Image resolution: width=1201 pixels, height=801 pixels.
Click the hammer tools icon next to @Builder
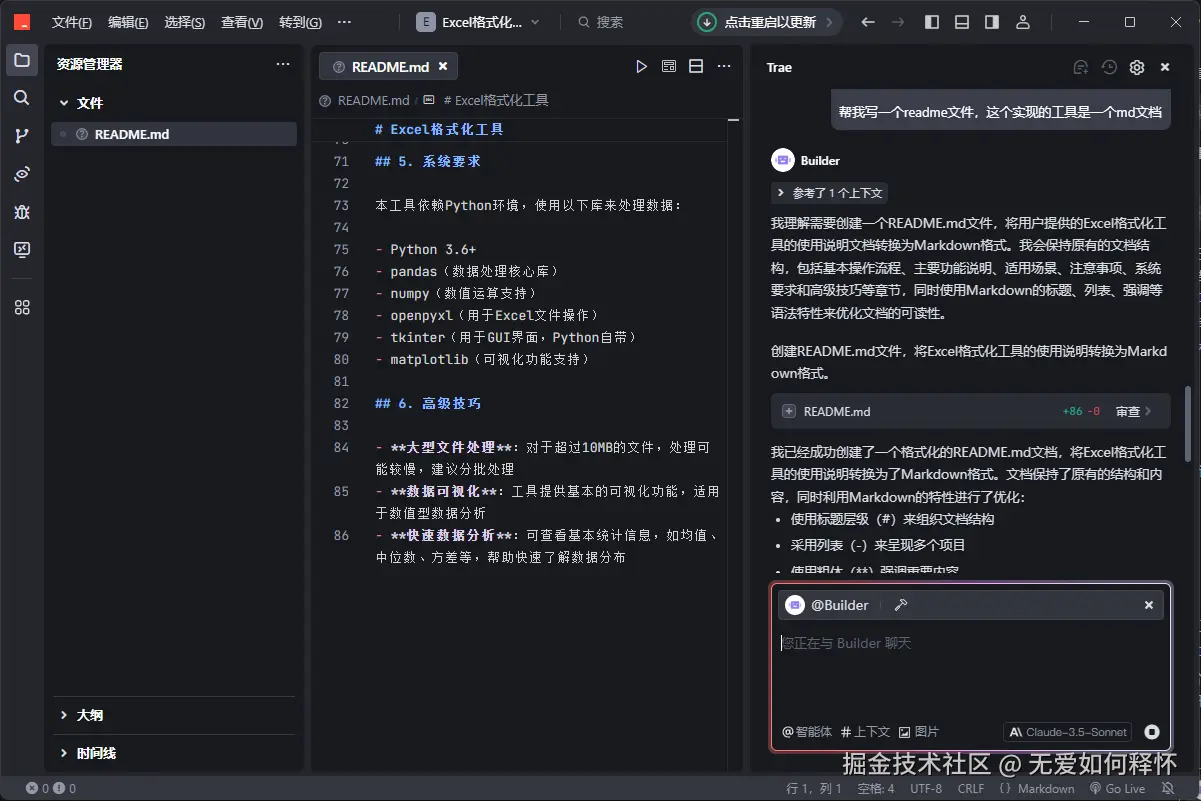[900, 605]
